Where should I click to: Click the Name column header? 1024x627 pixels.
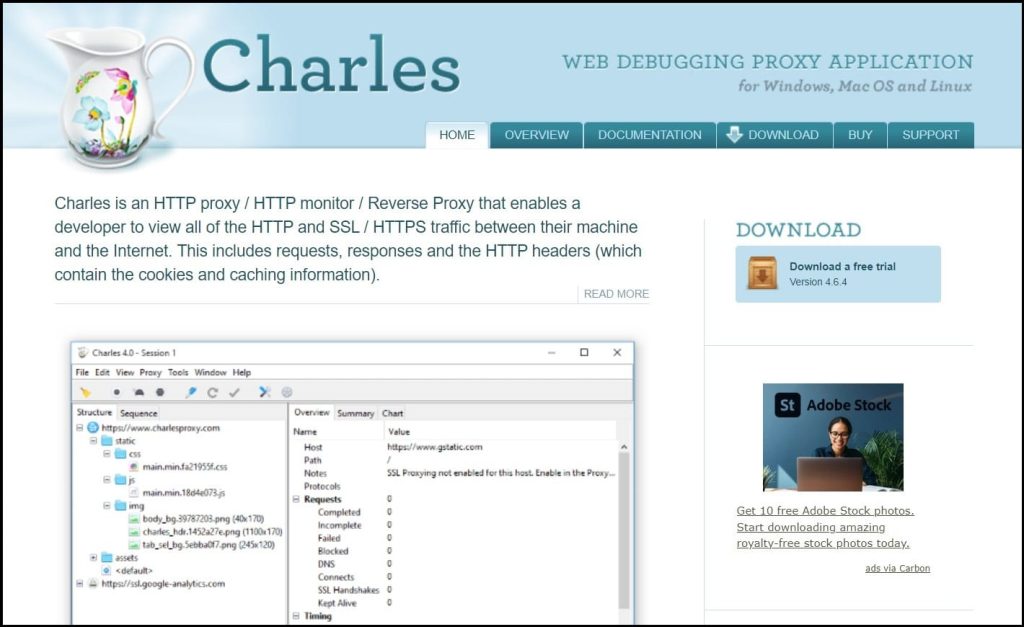point(305,432)
